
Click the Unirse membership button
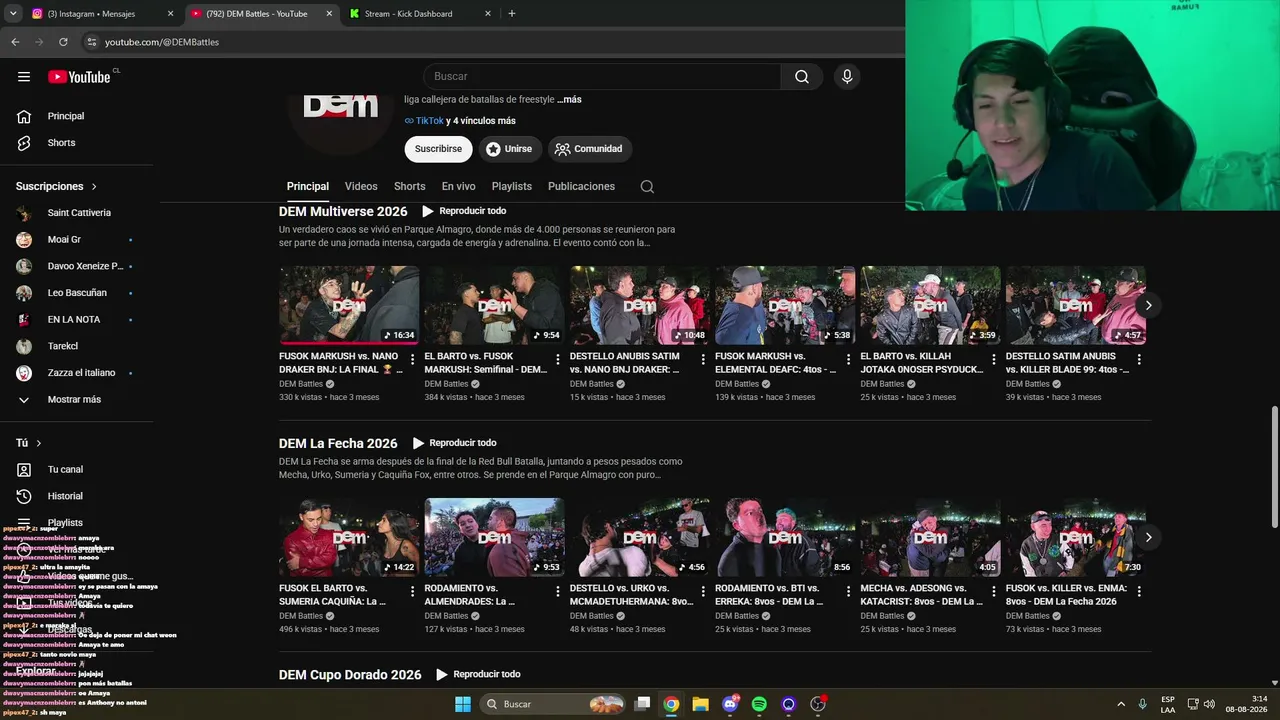(509, 149)
